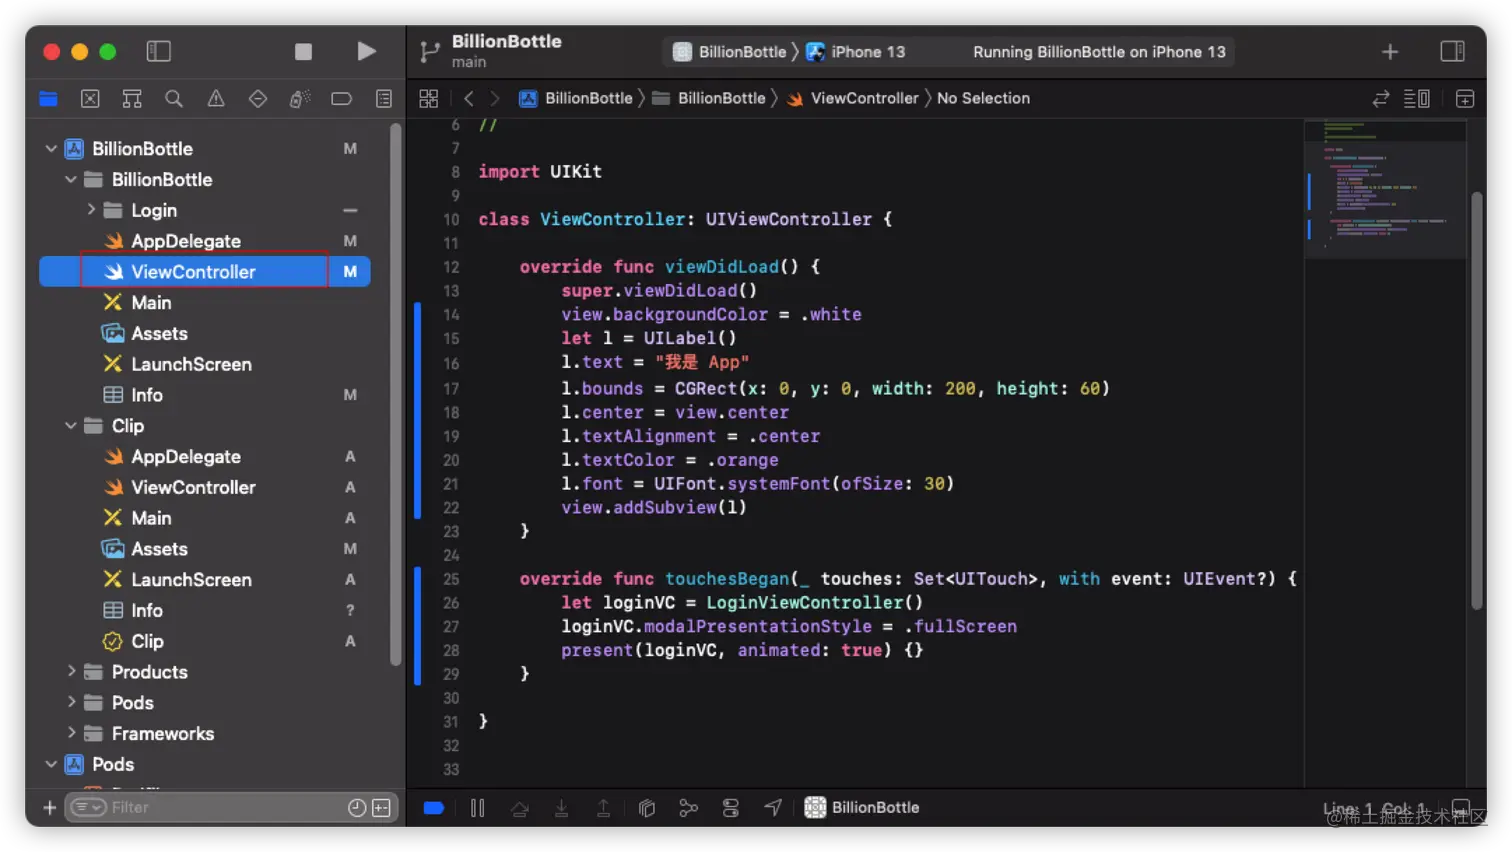1512x852 pixels.
Task: Open the Test navigator diamond tab
Action: pyautogui.click(x=258, y=98)
